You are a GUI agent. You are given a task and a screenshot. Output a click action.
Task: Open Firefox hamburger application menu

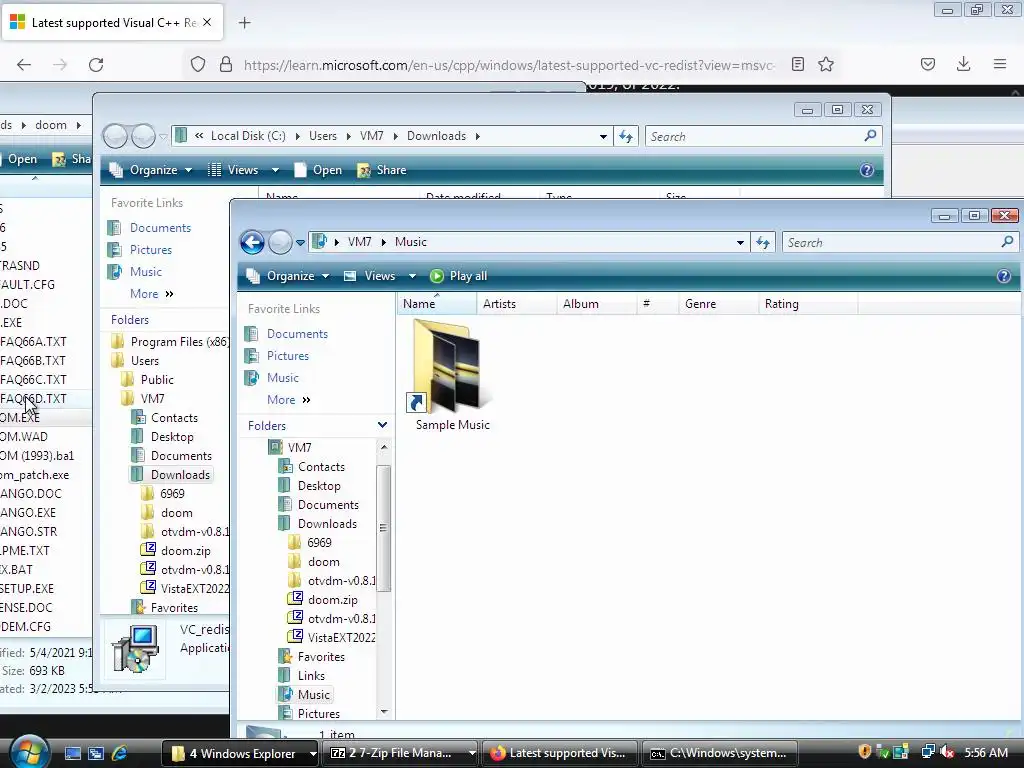(1000, 64)
